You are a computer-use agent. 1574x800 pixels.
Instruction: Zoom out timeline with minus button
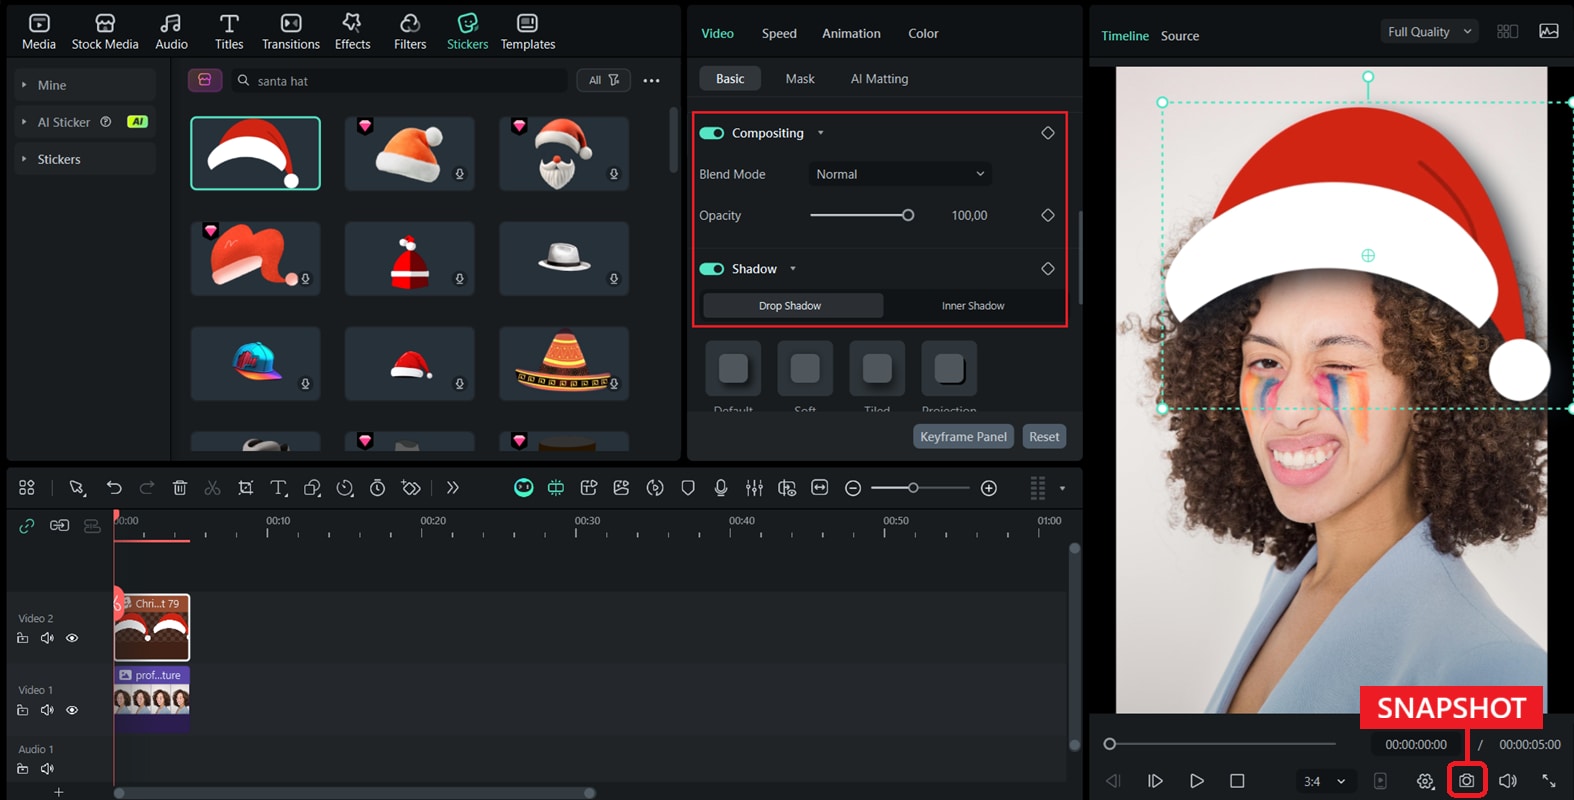[x=853, y=487]
